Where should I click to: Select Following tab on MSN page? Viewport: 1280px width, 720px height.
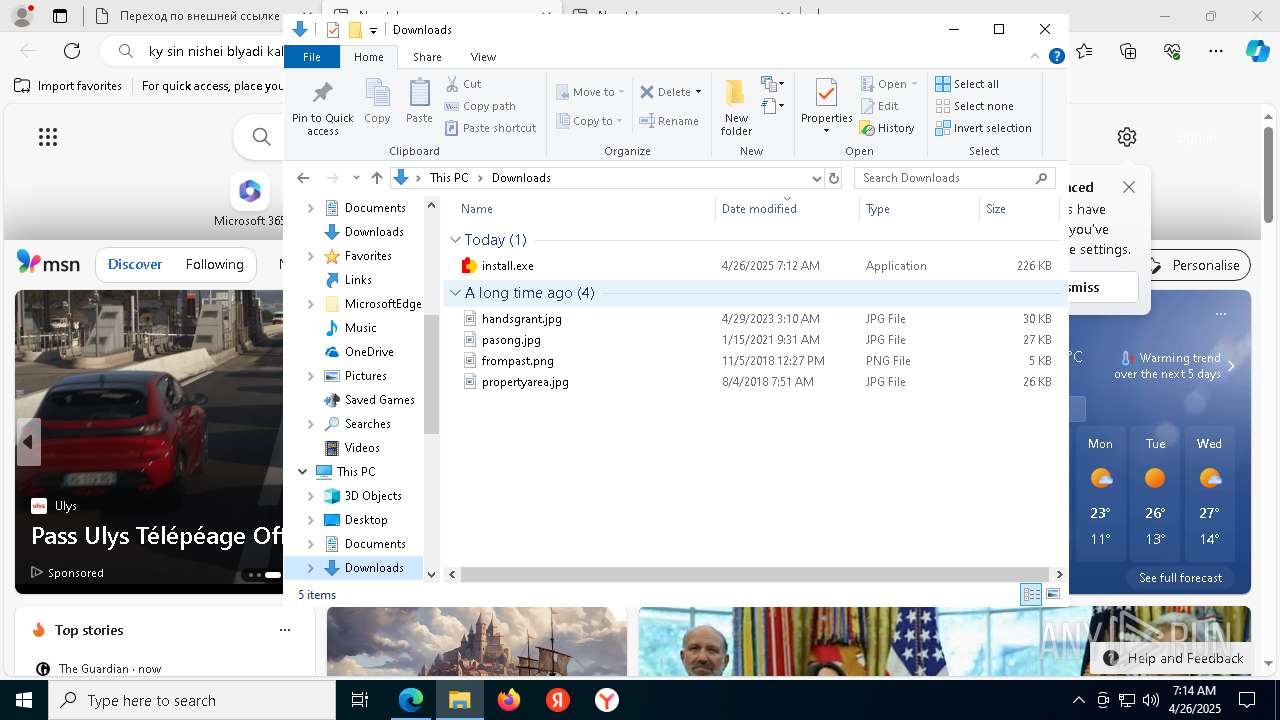215,264
